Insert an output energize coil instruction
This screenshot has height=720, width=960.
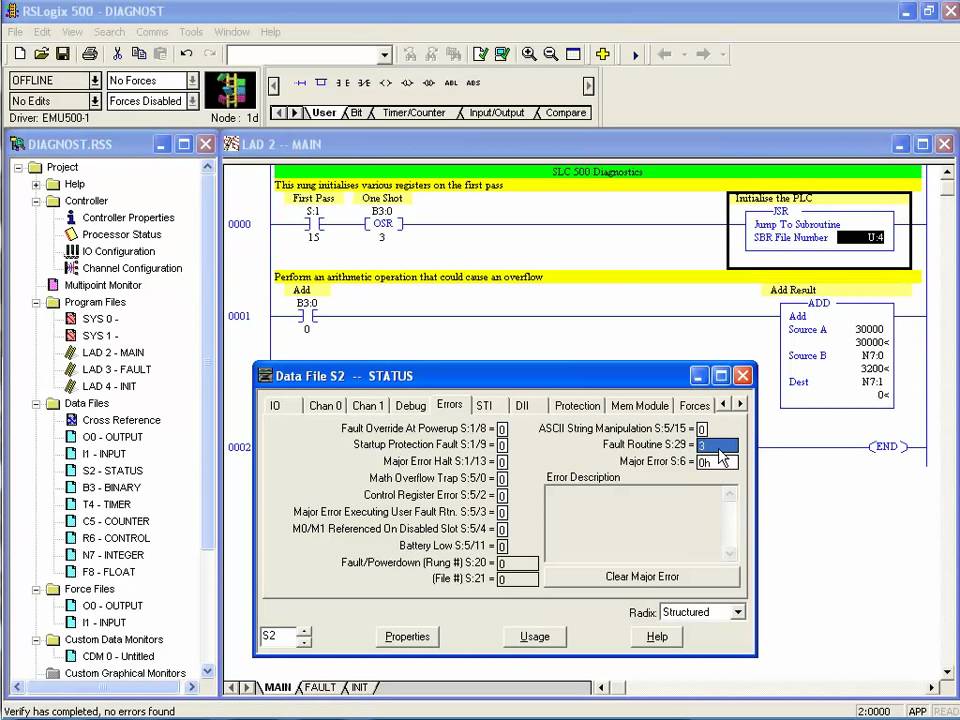tap(385, 83)
